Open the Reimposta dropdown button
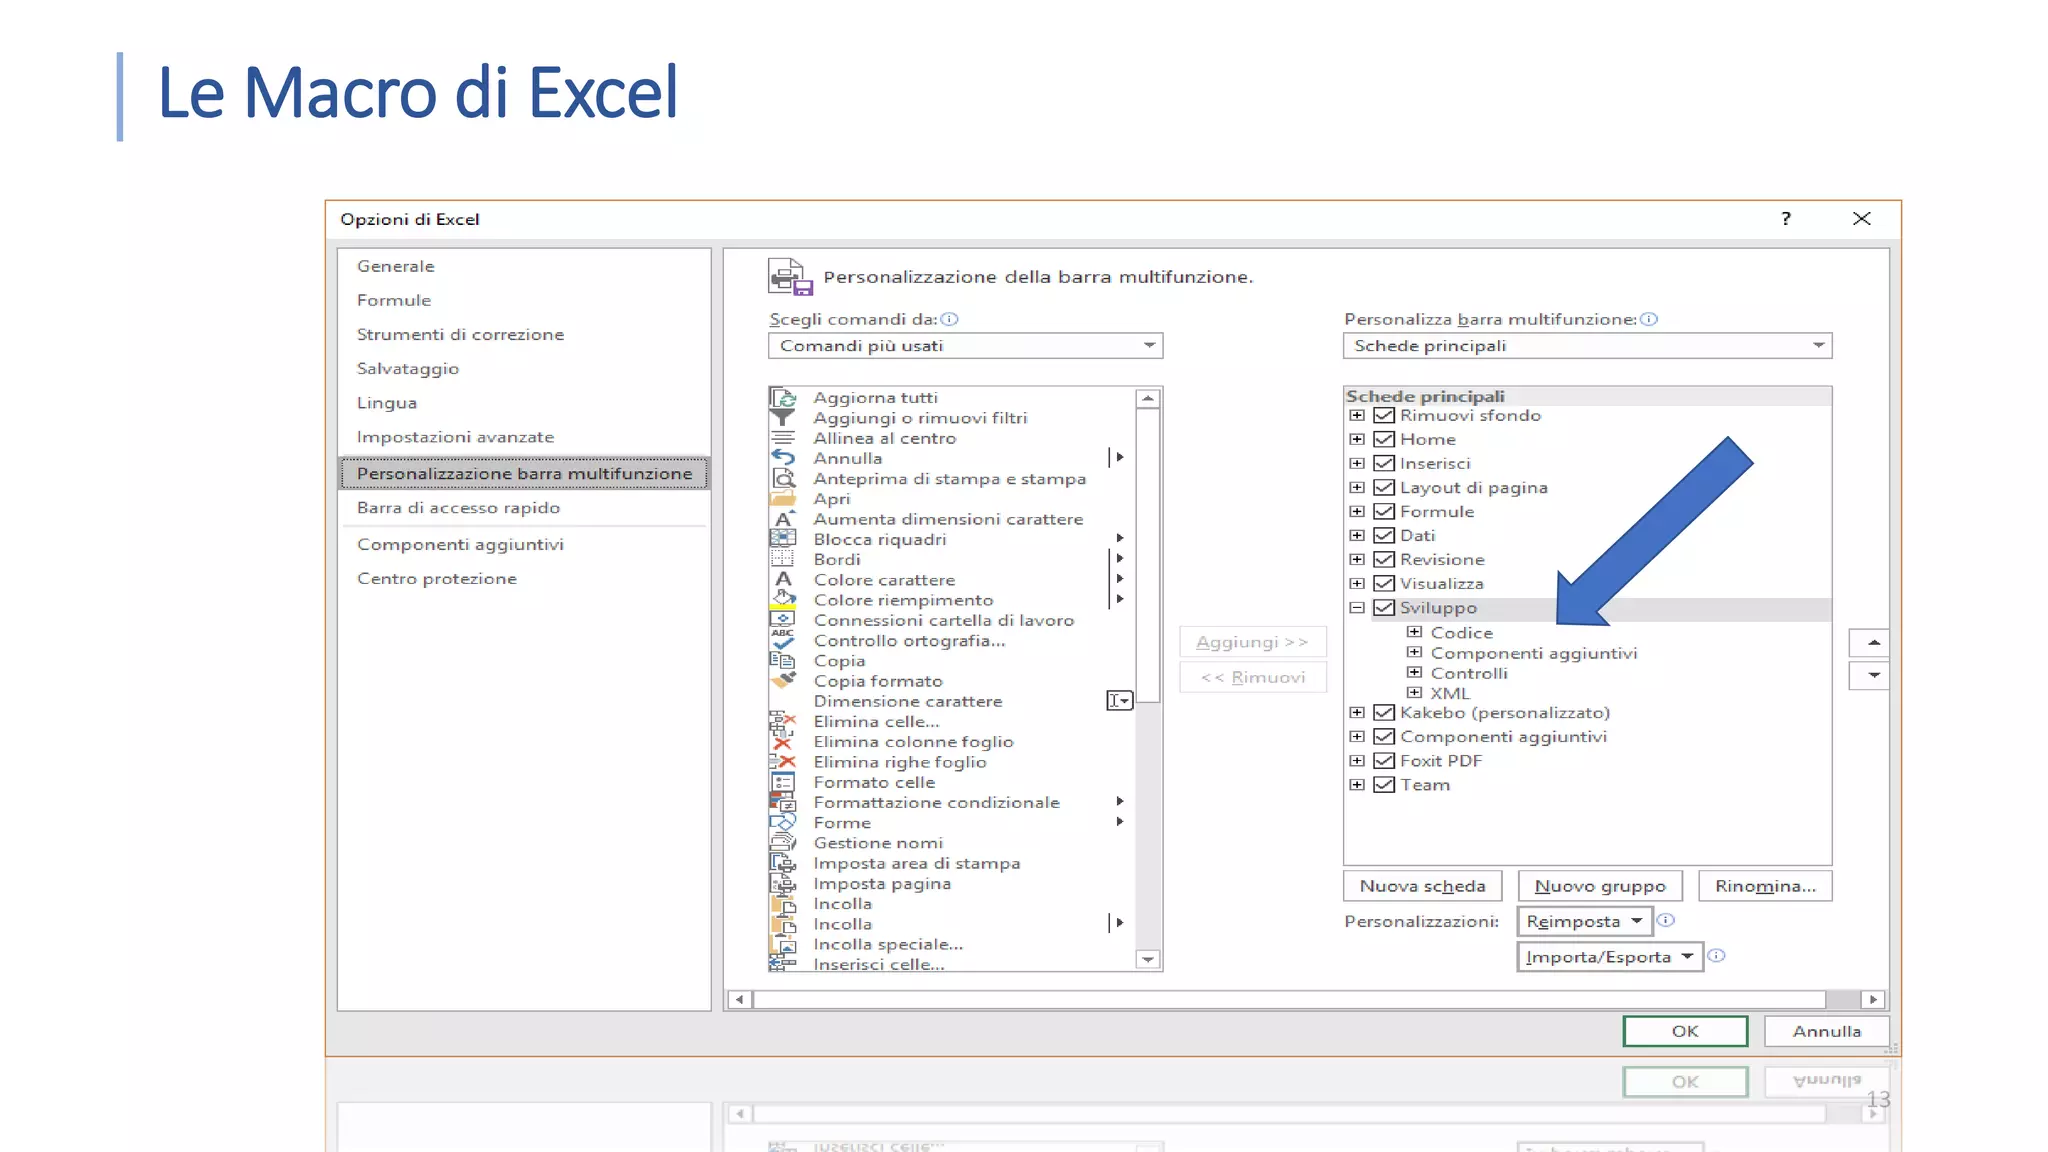Viewport: 2048px width, 1152px height. coord(1584,921)
